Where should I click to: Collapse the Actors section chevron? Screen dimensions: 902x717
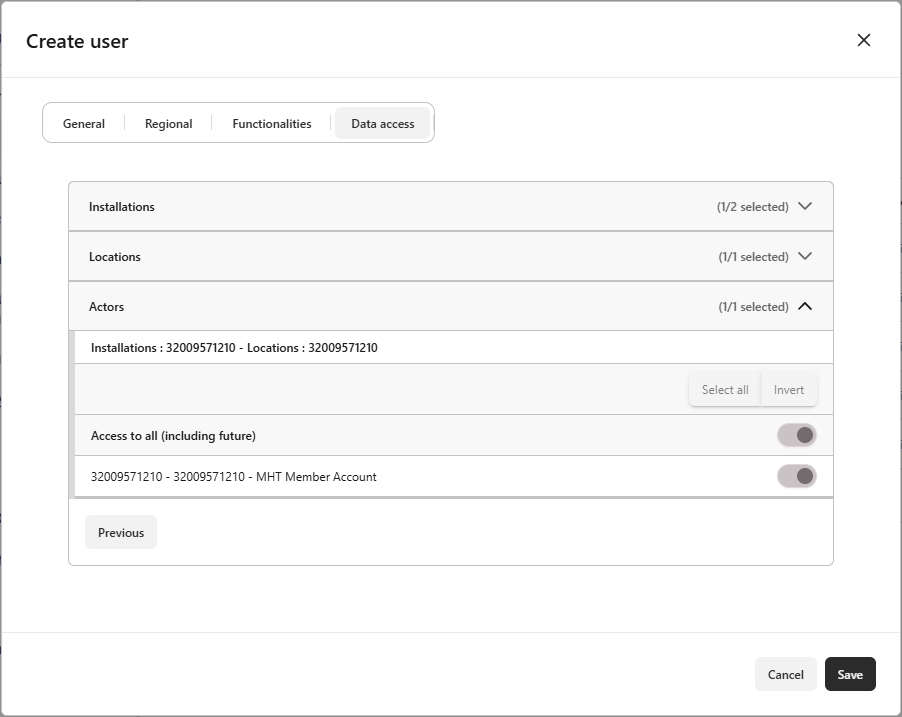[805, 307]
